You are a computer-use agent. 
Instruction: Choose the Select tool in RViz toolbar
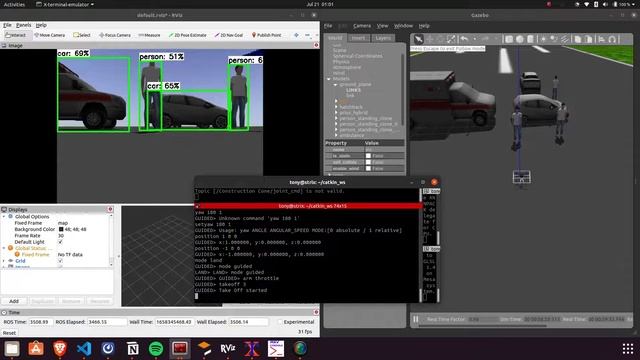82,35
